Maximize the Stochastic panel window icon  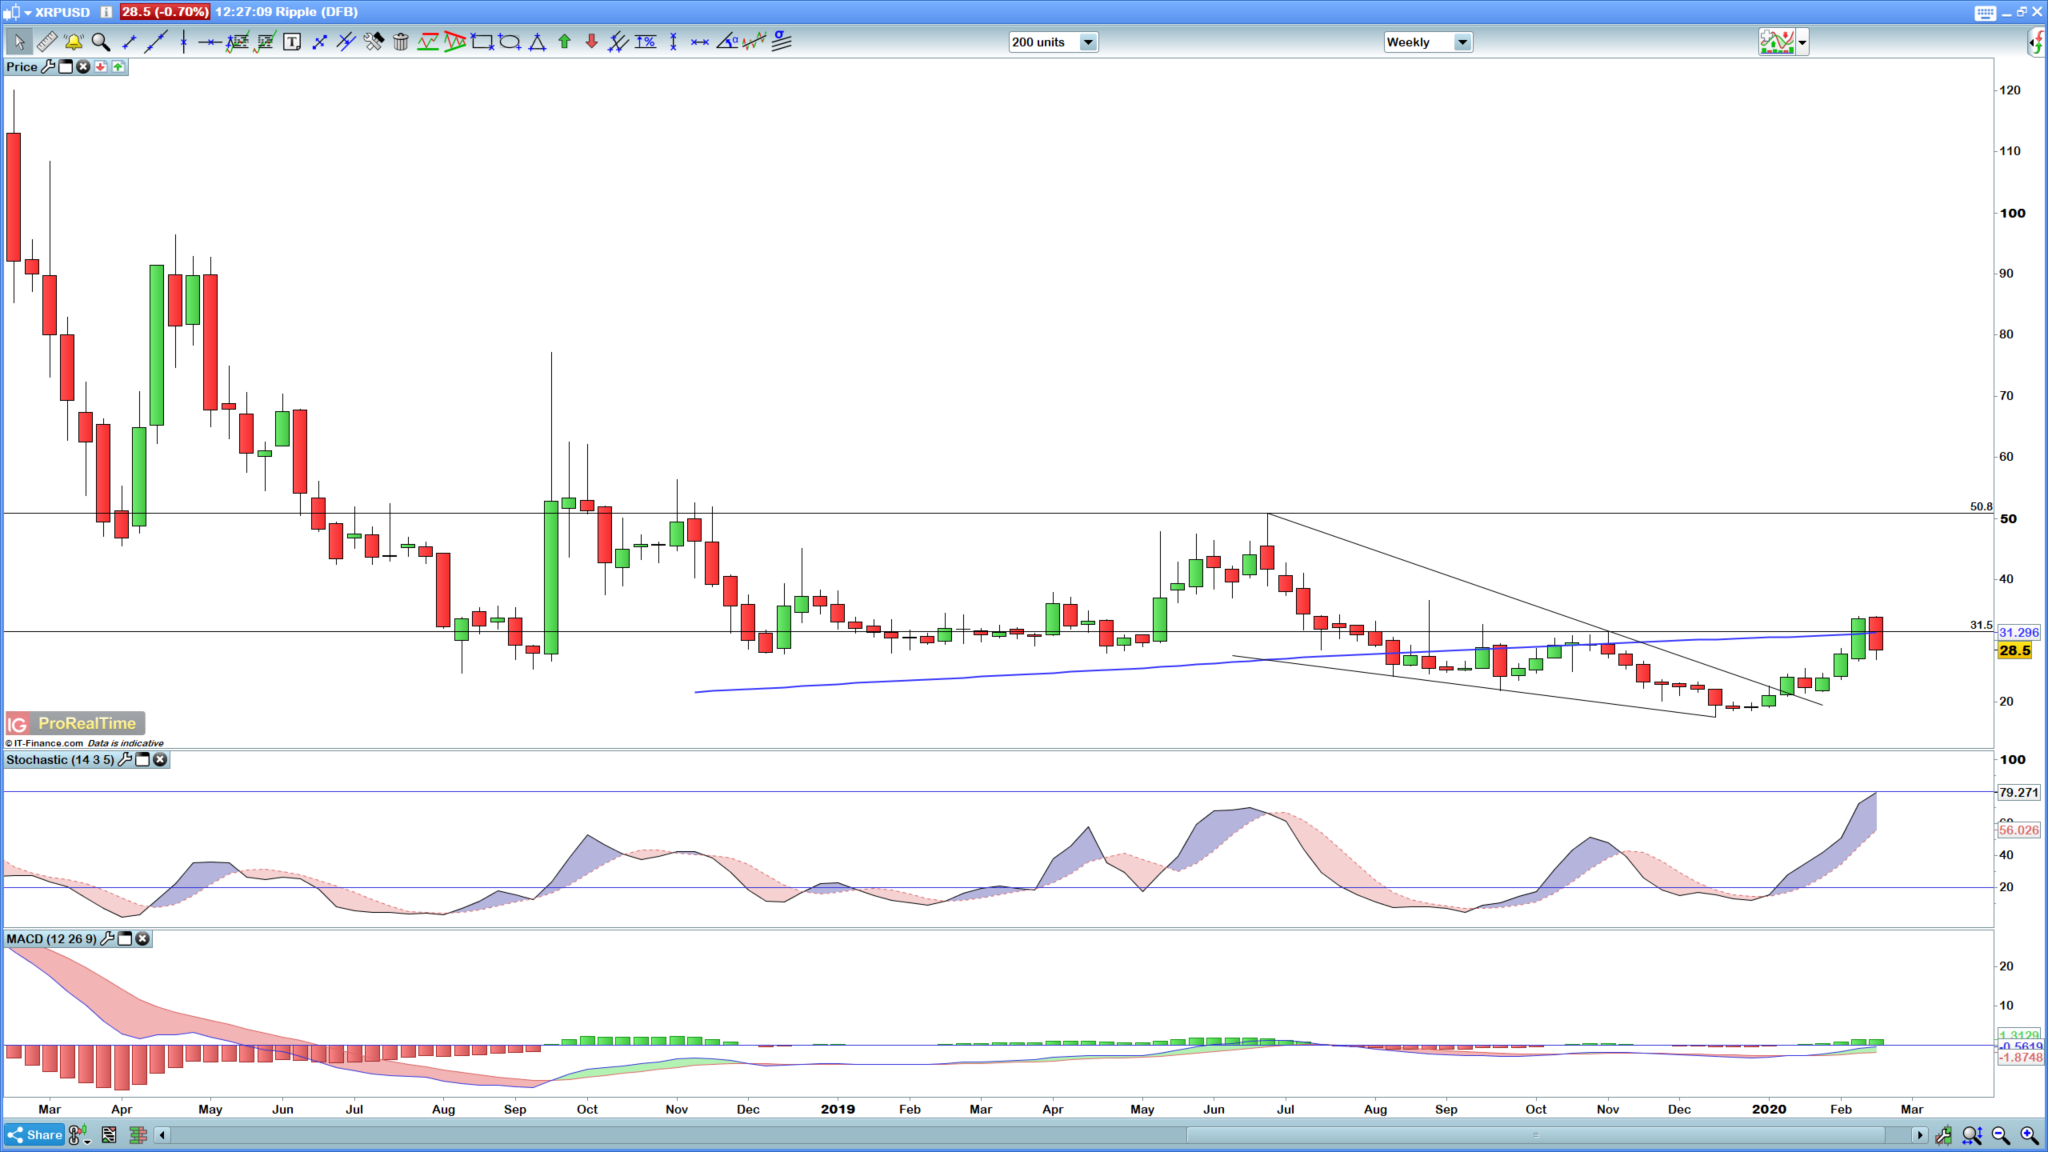[x=143, y=760]
